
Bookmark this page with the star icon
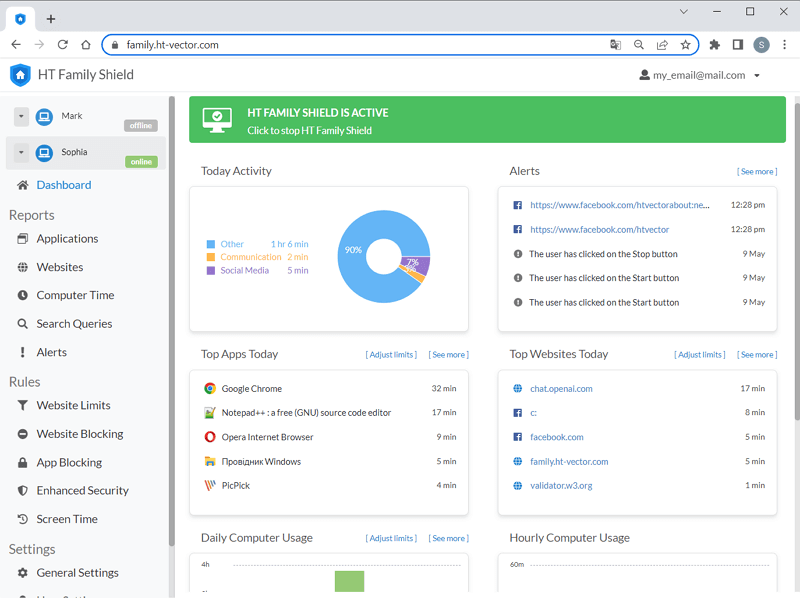[x=685, y=45]
